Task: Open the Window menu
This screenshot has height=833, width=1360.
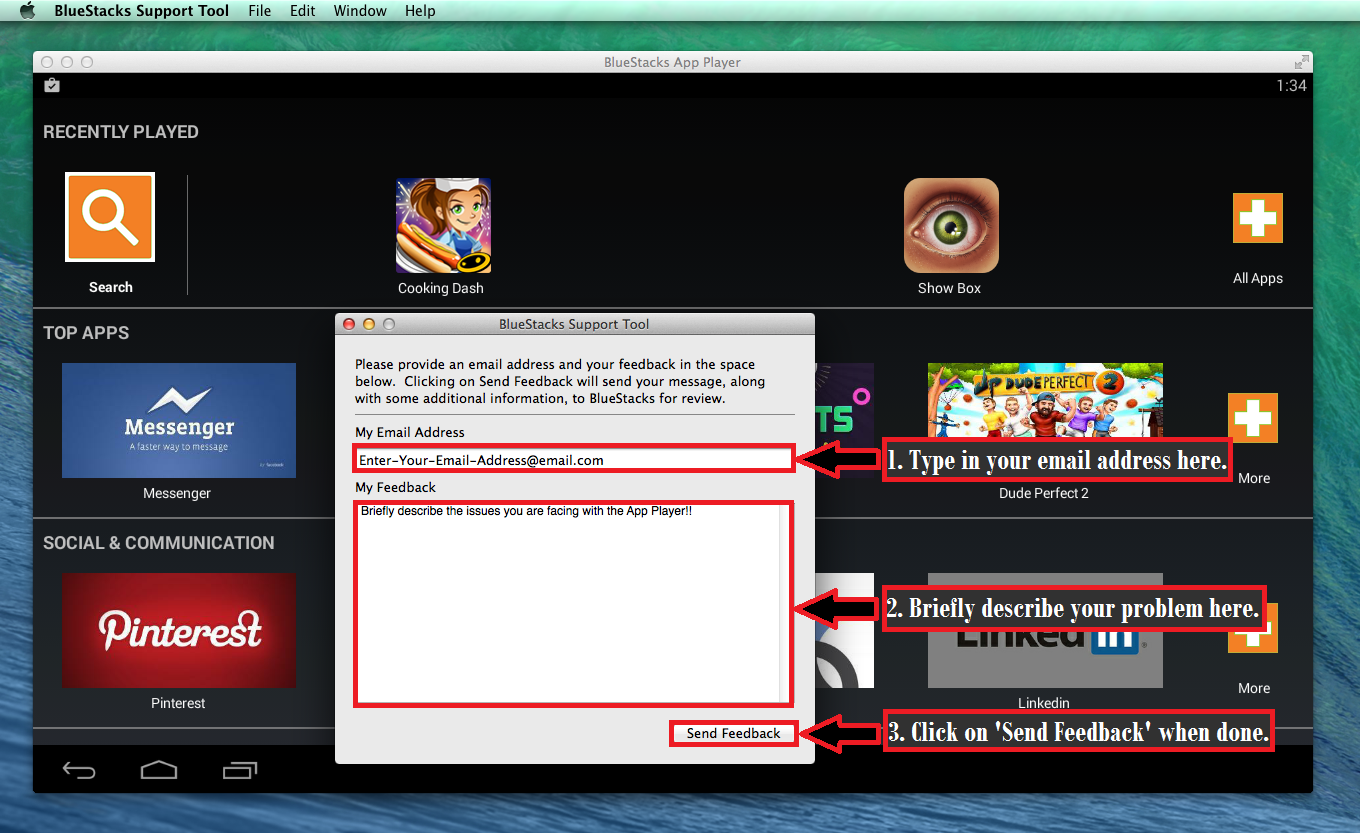Action: pyautogui.click(x=360, y=11)
